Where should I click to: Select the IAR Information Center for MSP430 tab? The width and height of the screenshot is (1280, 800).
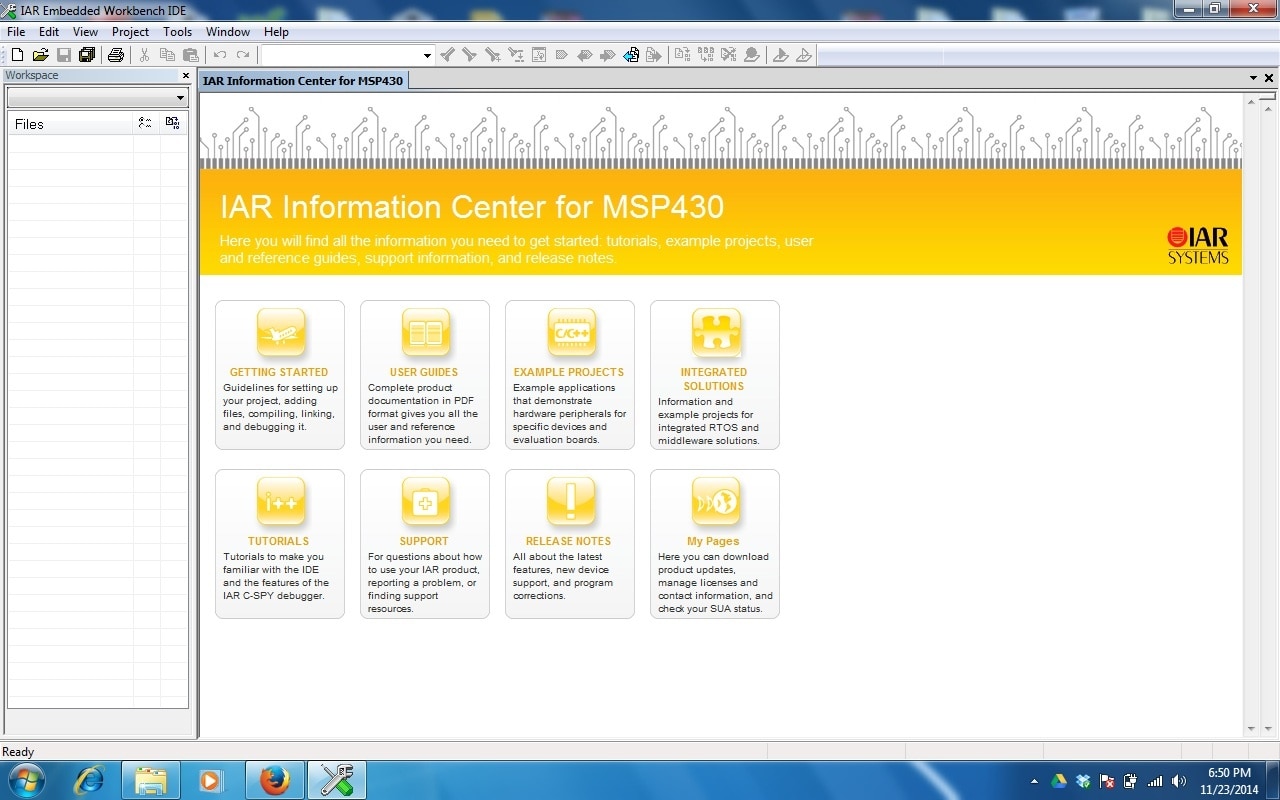coord(303,80)
